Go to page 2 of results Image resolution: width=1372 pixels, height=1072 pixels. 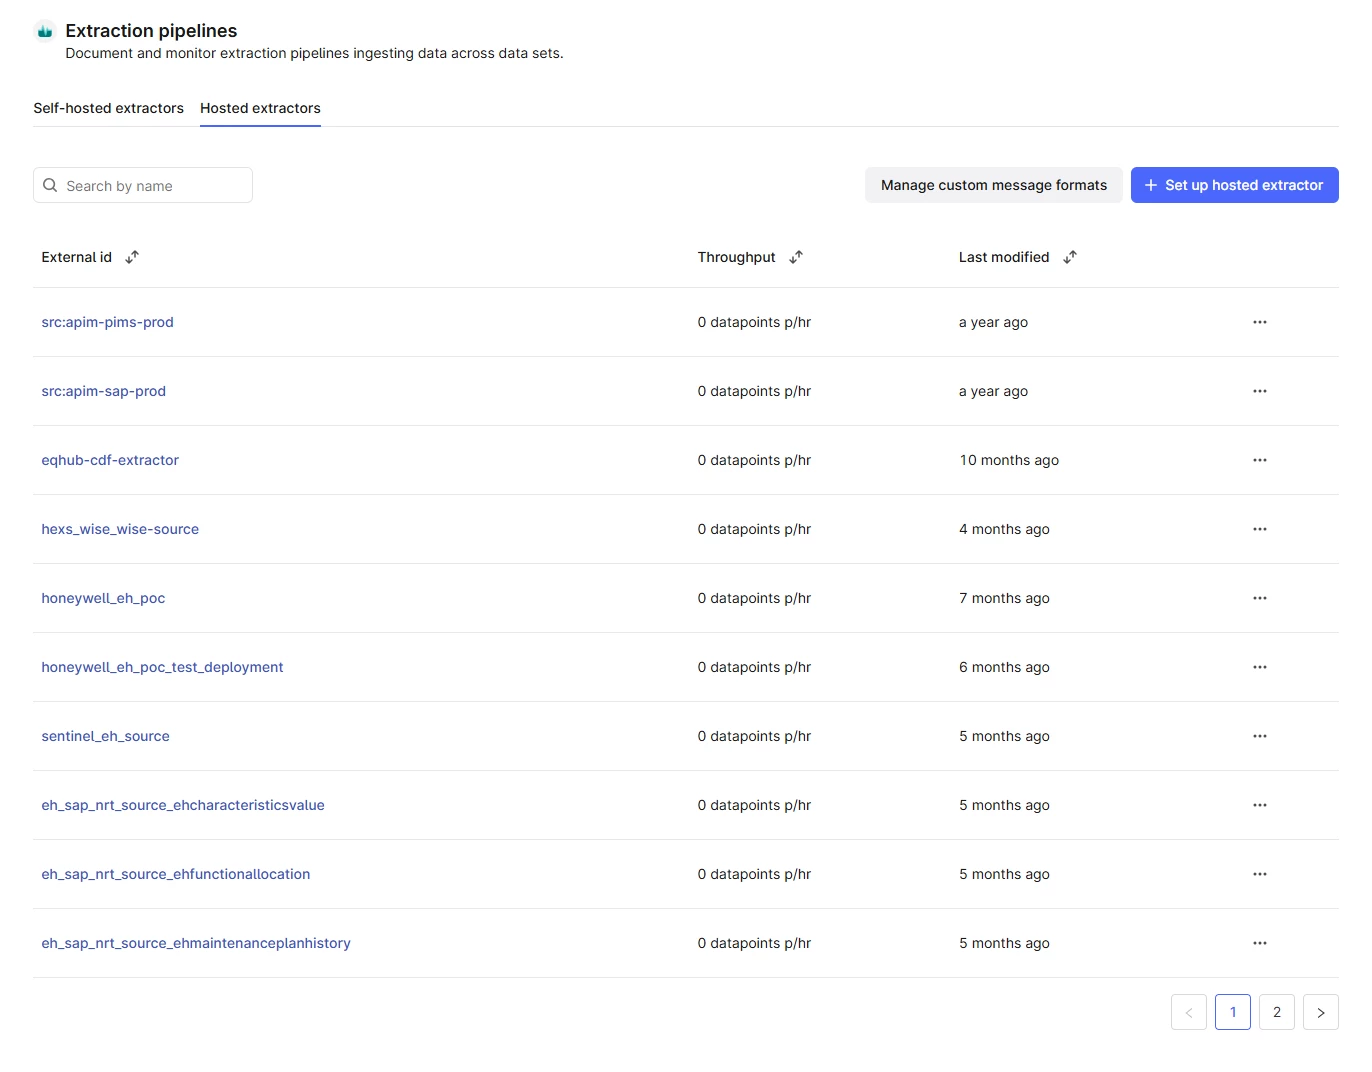click(x=1276, y=1012)
